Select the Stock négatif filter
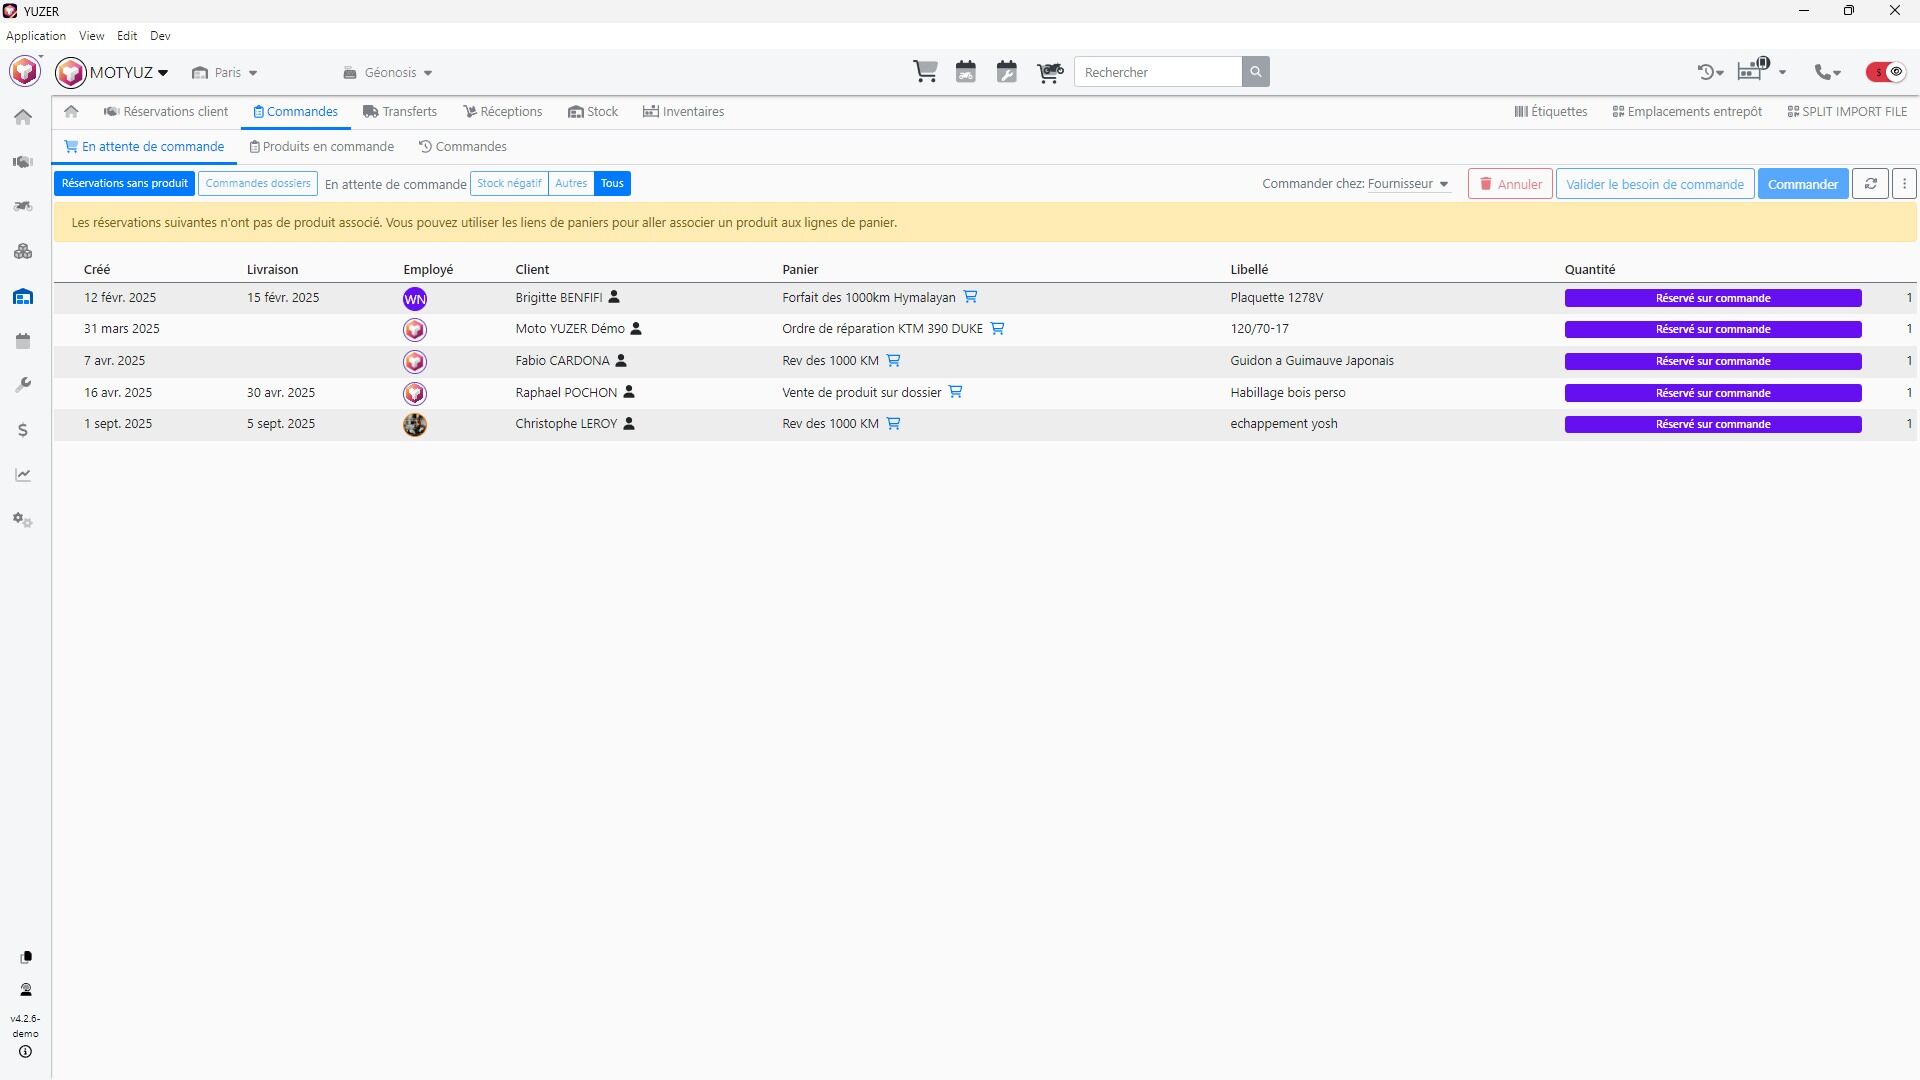 pos(509,184)
